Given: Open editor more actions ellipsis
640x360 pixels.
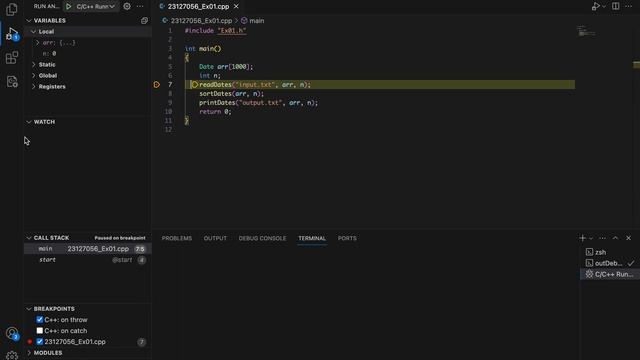Looking at the screenshot, I should click(x=629, y=7).
